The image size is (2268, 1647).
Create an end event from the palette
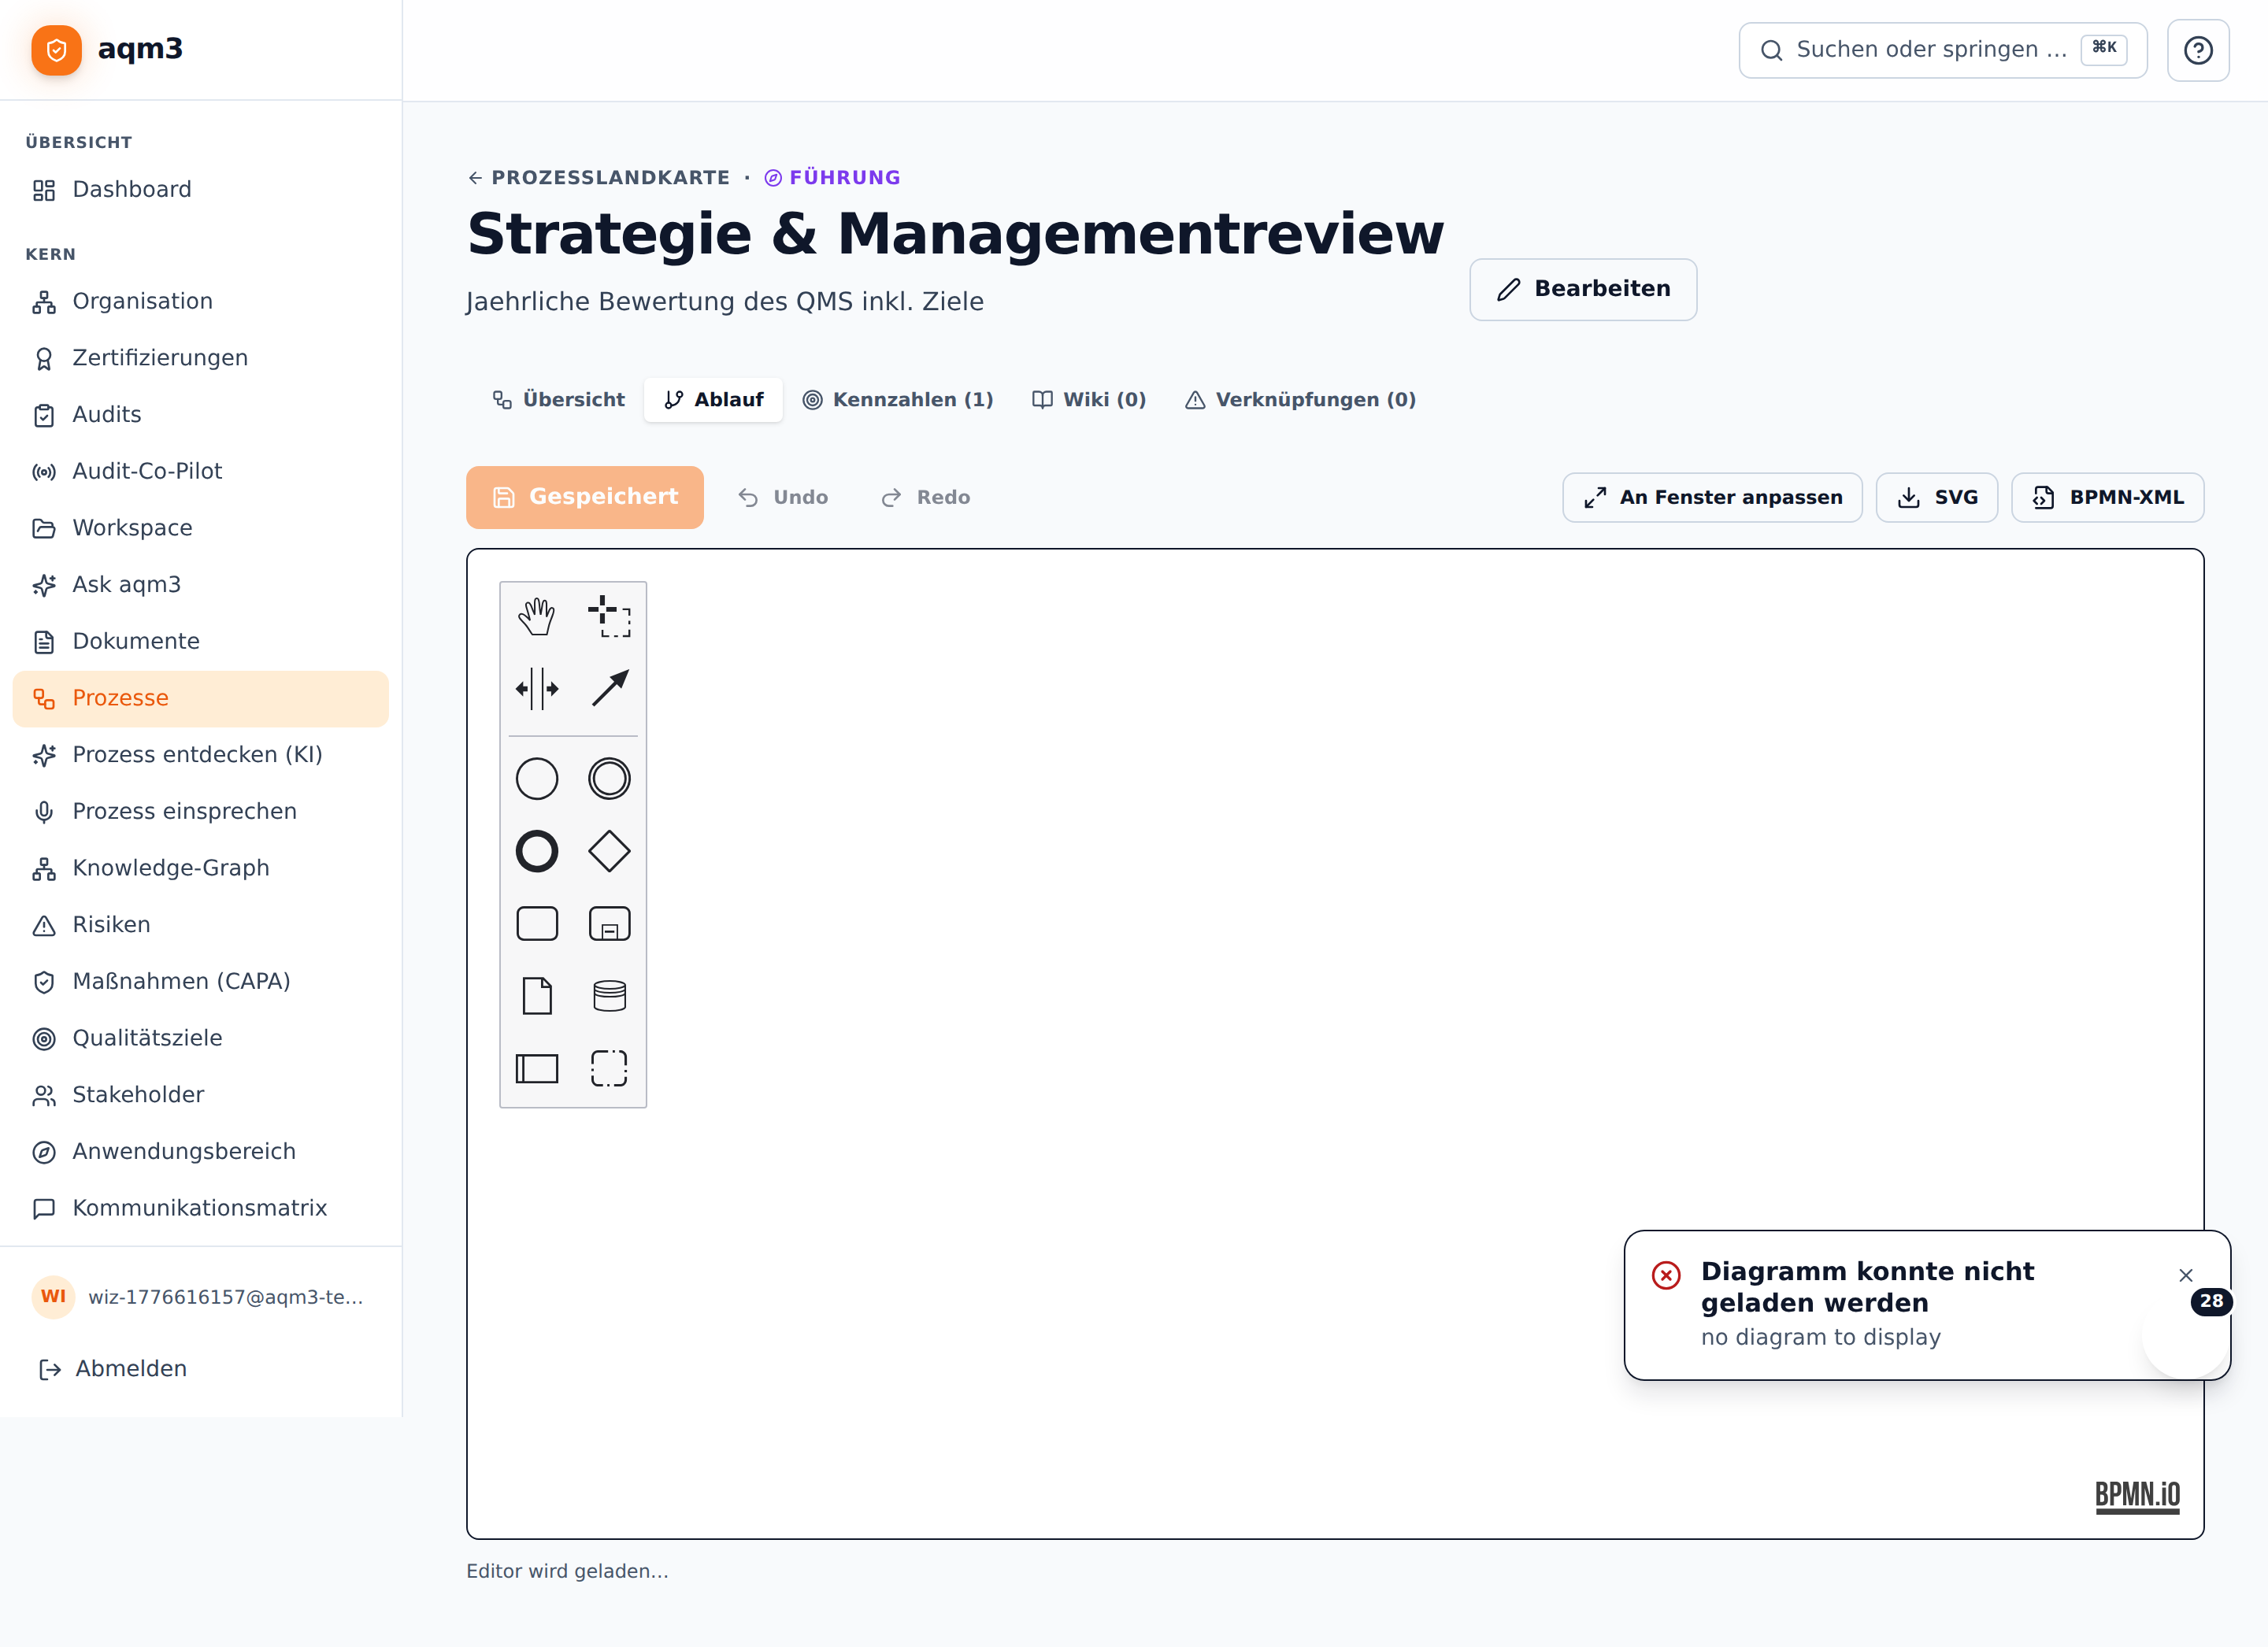537,851
